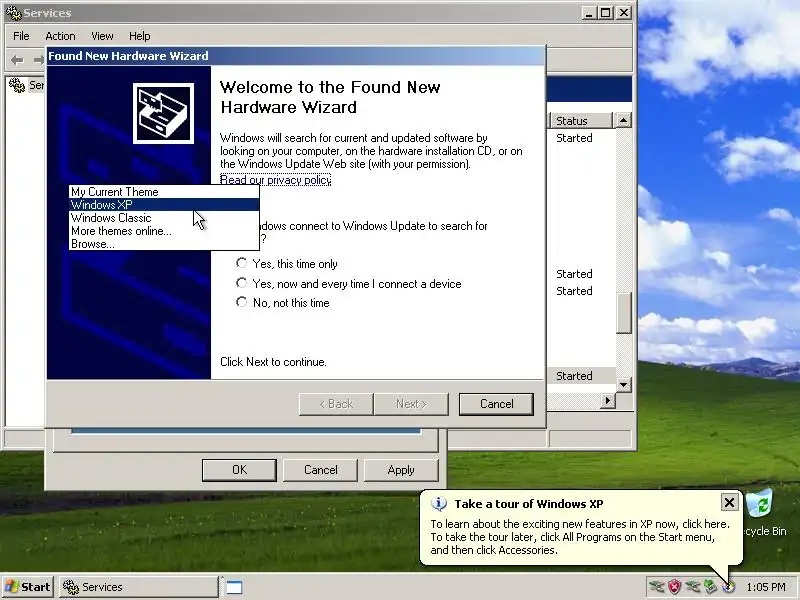The width and height of the screenshot is (800, 600).
Task: Click Apply in the dialog behind wizard
Action: (401, 470)
